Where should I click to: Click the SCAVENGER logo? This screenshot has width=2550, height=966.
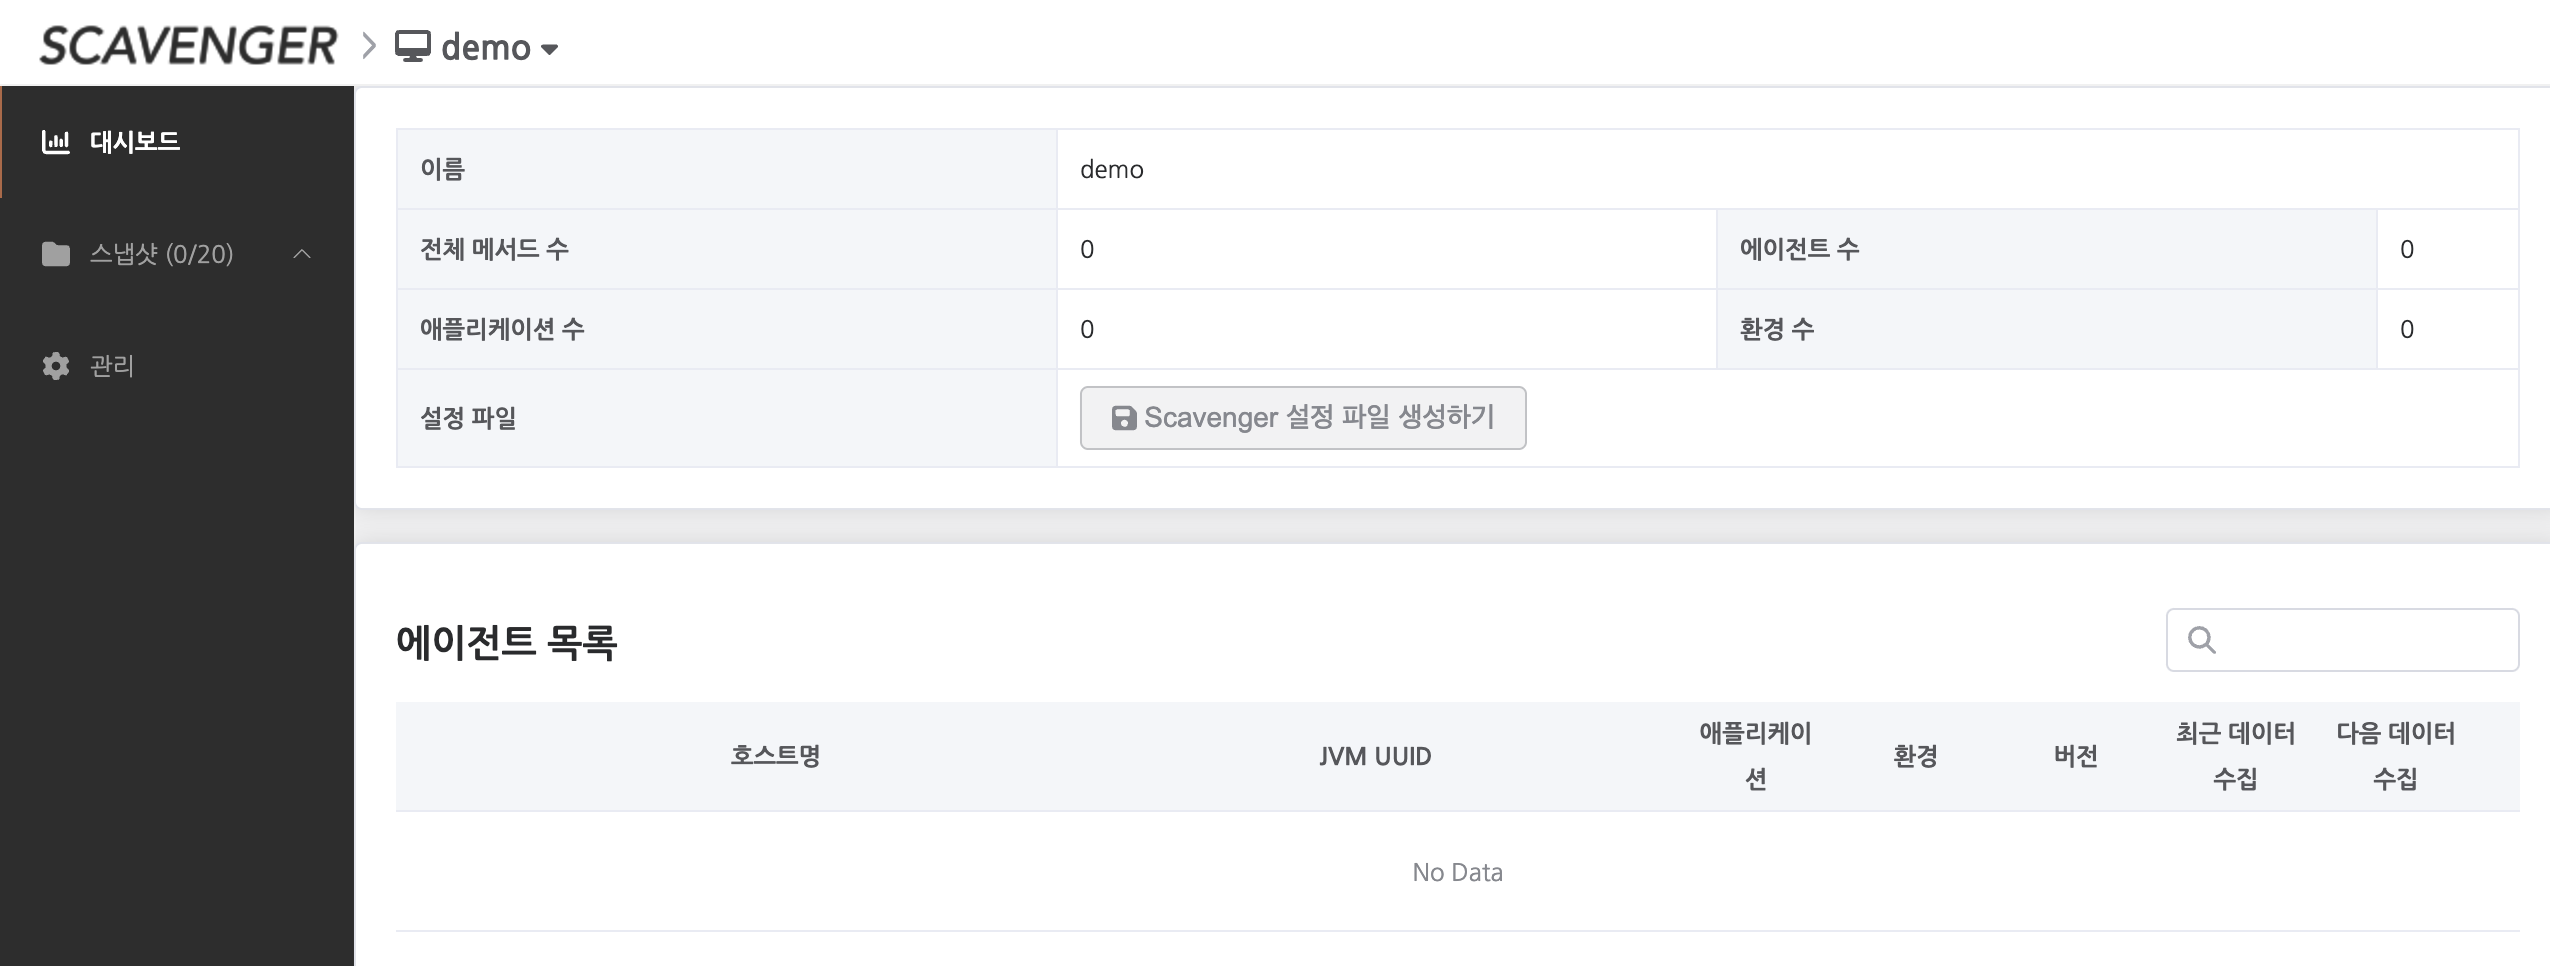pos(188,46)
